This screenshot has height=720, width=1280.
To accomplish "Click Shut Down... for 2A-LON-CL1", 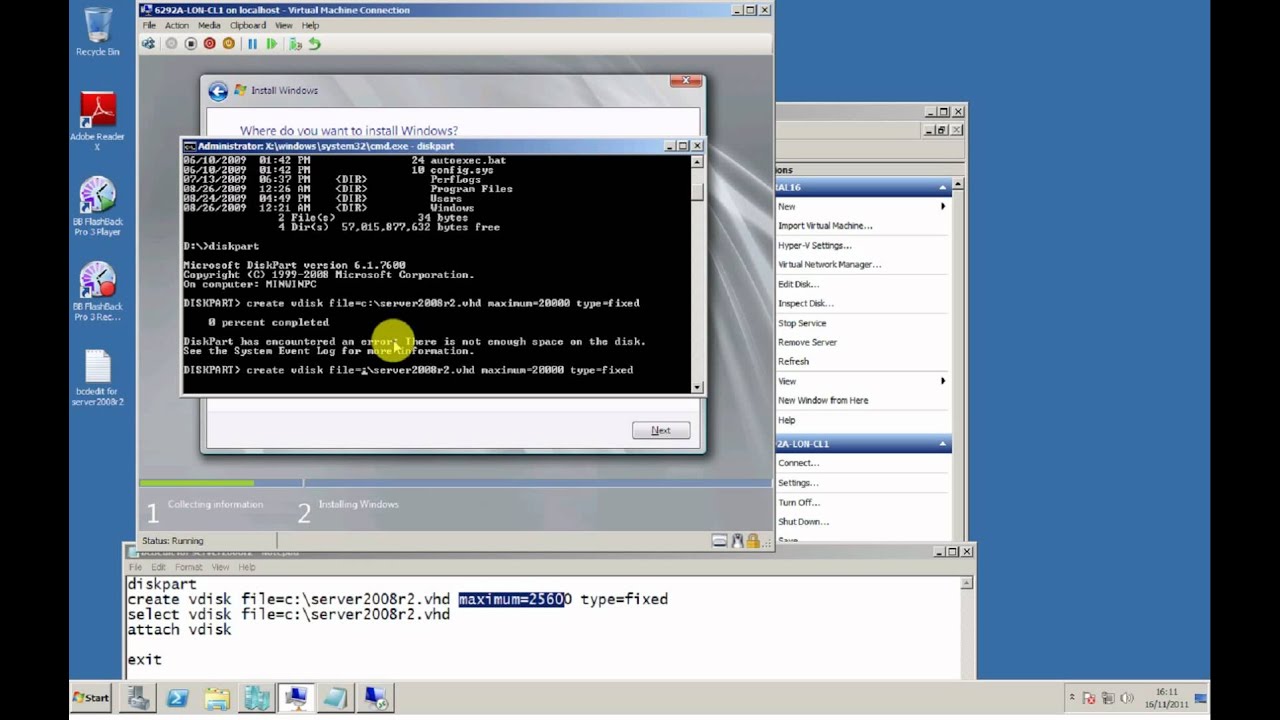I will point(803,521).
